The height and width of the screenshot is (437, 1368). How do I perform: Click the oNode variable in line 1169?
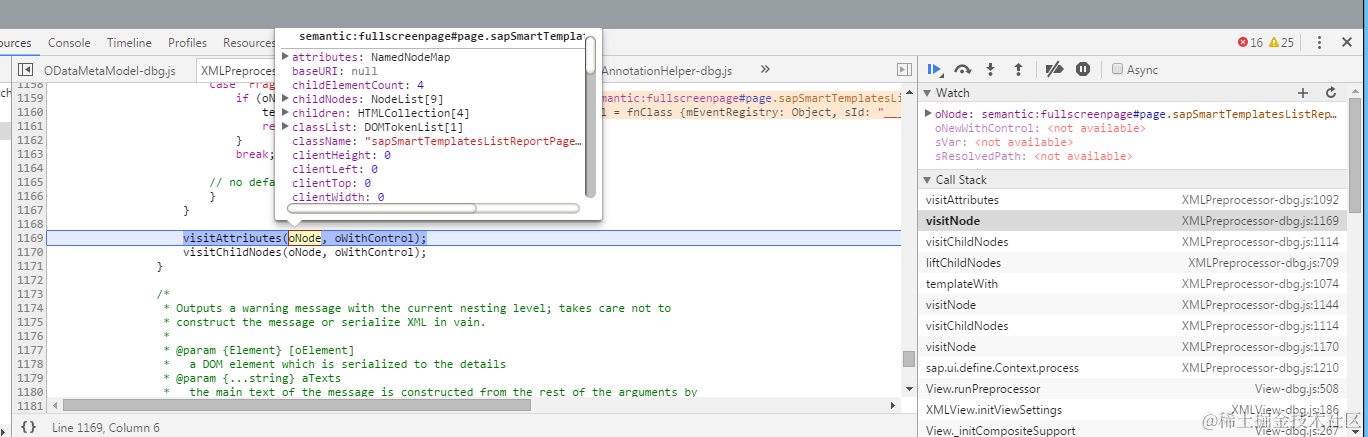304,238
